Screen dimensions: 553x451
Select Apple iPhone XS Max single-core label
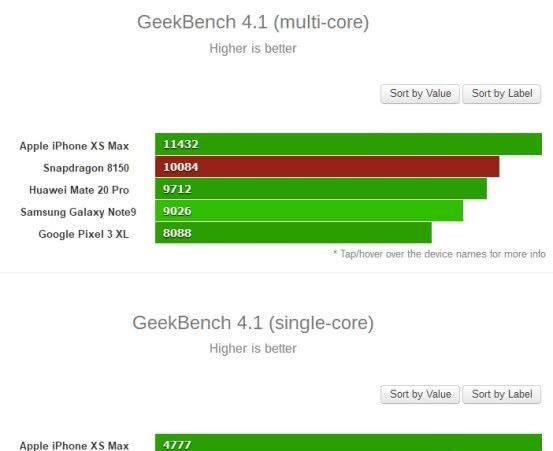pyautogui.click(x=74, y=446)
